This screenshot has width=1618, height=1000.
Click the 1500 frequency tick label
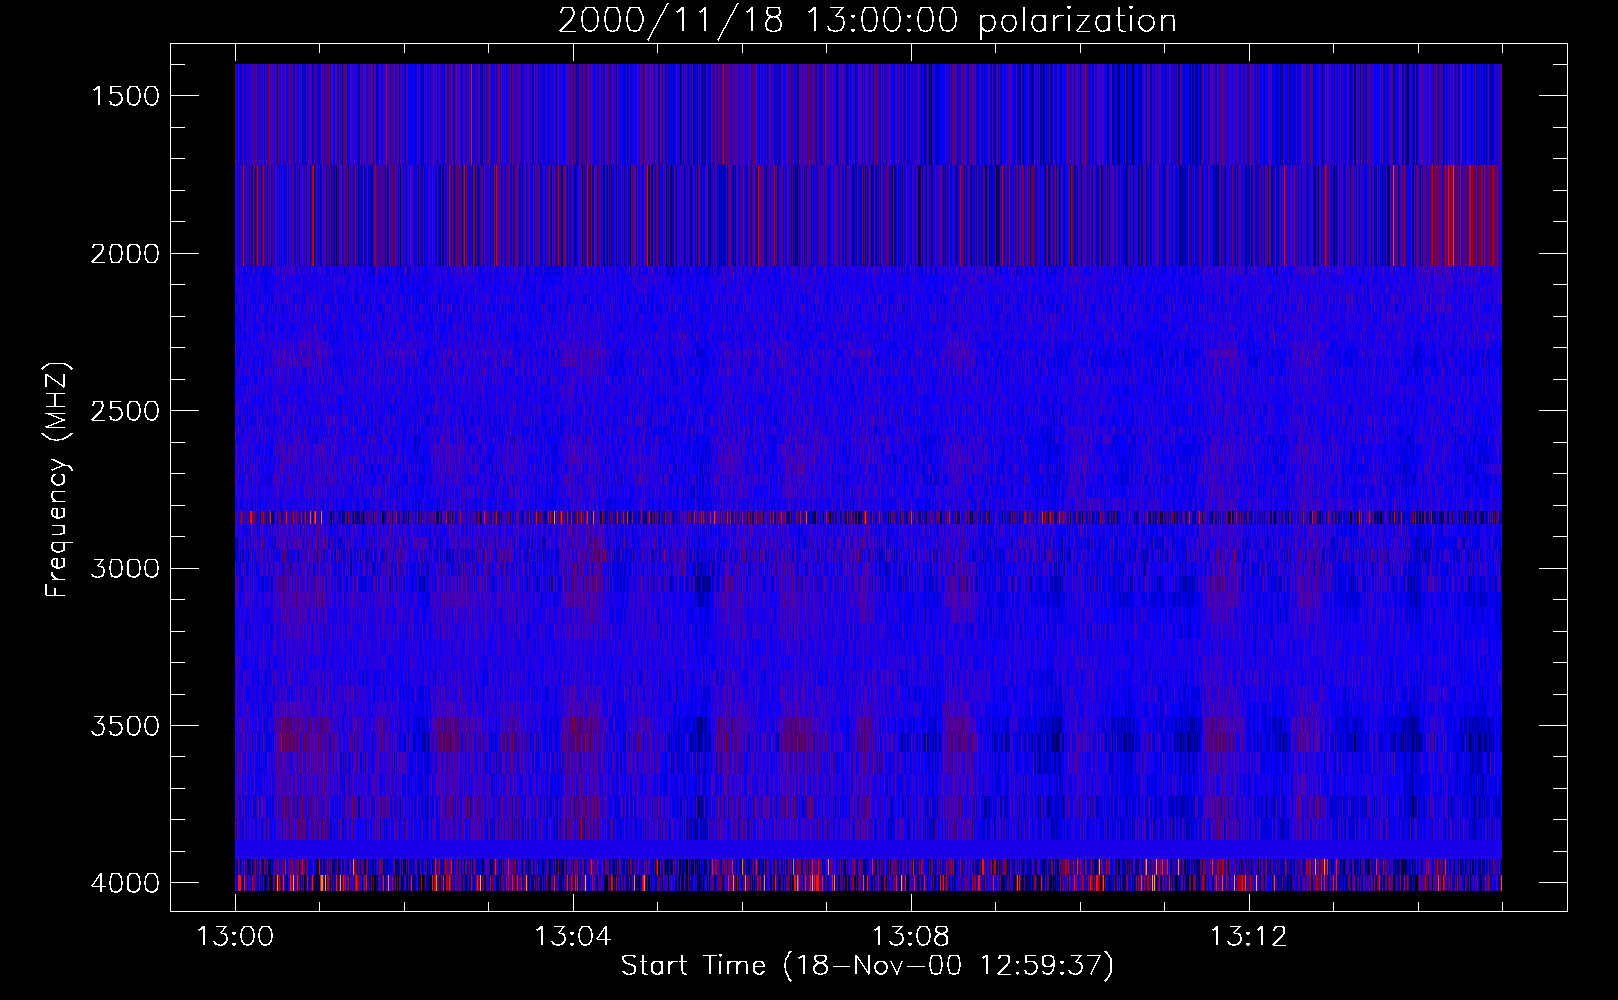coord(125,96)
